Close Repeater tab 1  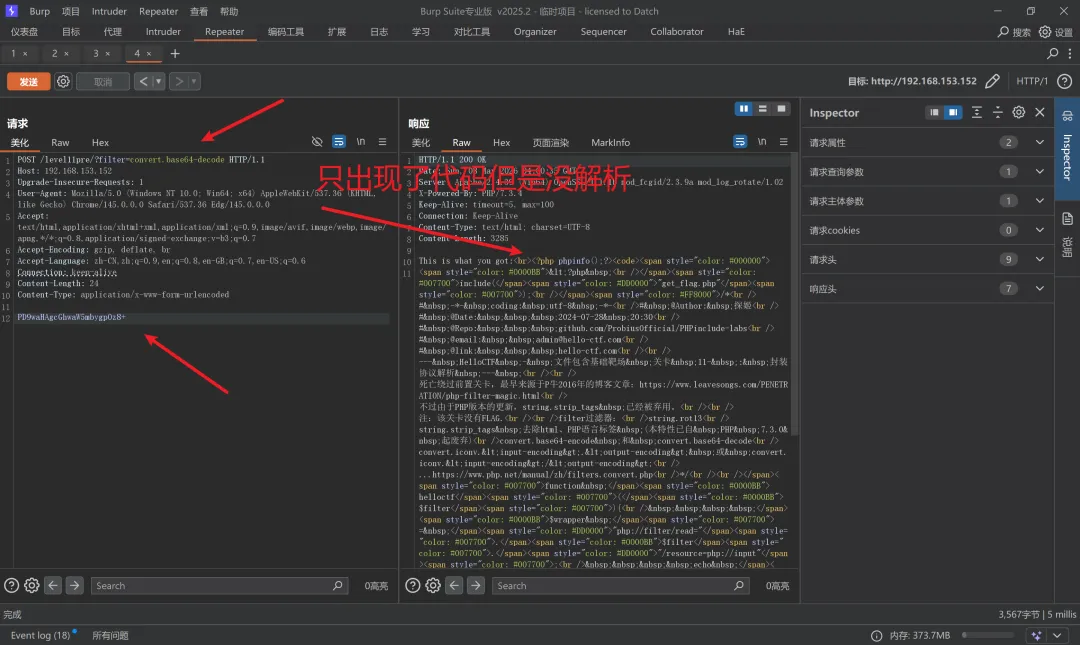pyautogui.click(x=25, y=53)
